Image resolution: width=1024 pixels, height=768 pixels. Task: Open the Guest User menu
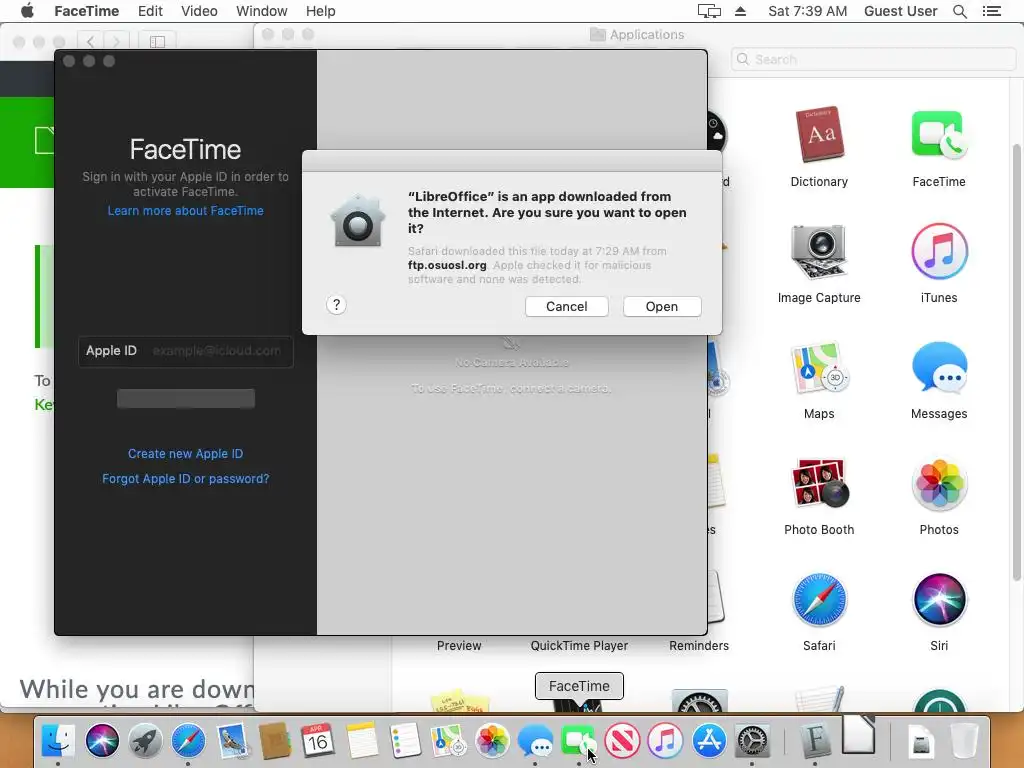(901, 11)
